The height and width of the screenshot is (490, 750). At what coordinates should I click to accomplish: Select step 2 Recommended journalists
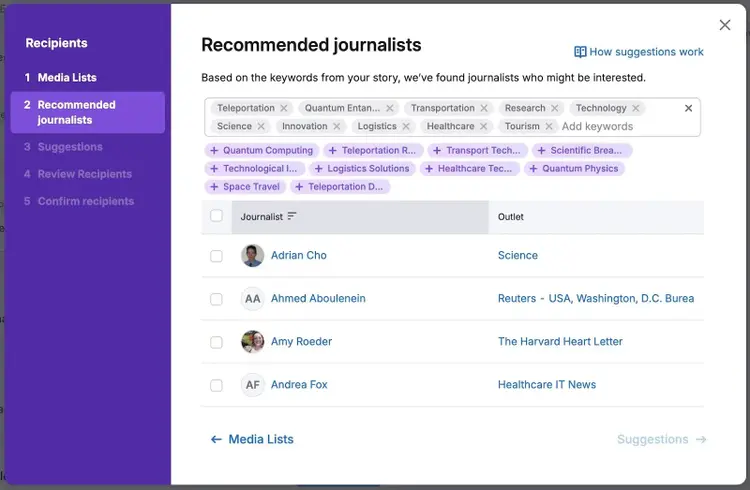(88, 112)
